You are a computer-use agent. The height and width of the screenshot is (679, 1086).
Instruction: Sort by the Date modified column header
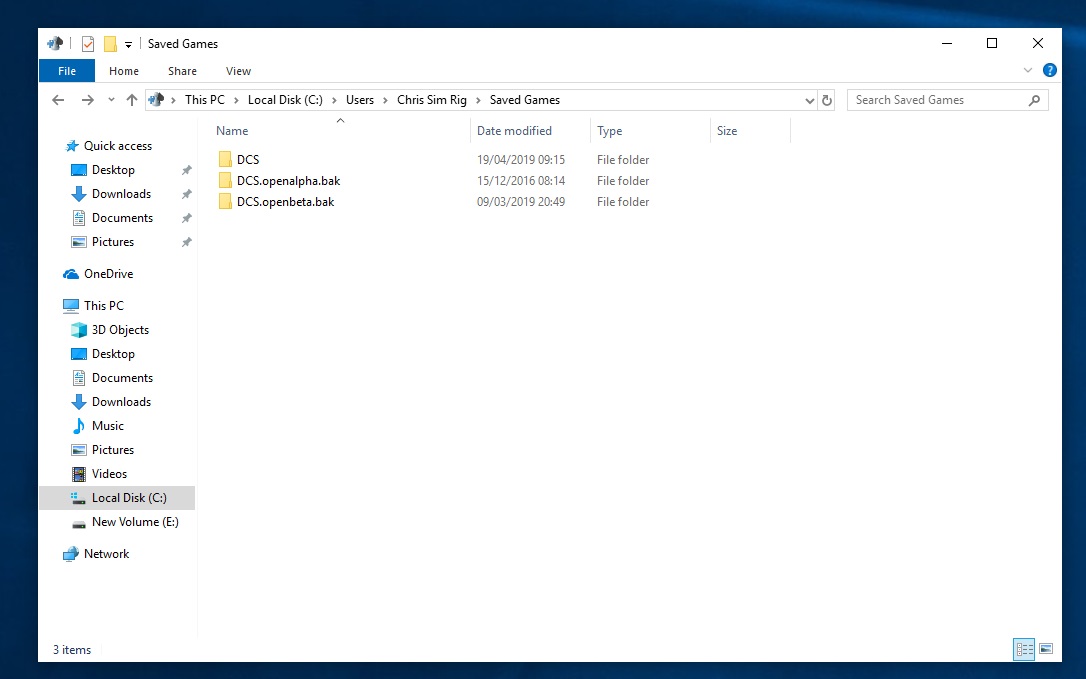[515, 131]
